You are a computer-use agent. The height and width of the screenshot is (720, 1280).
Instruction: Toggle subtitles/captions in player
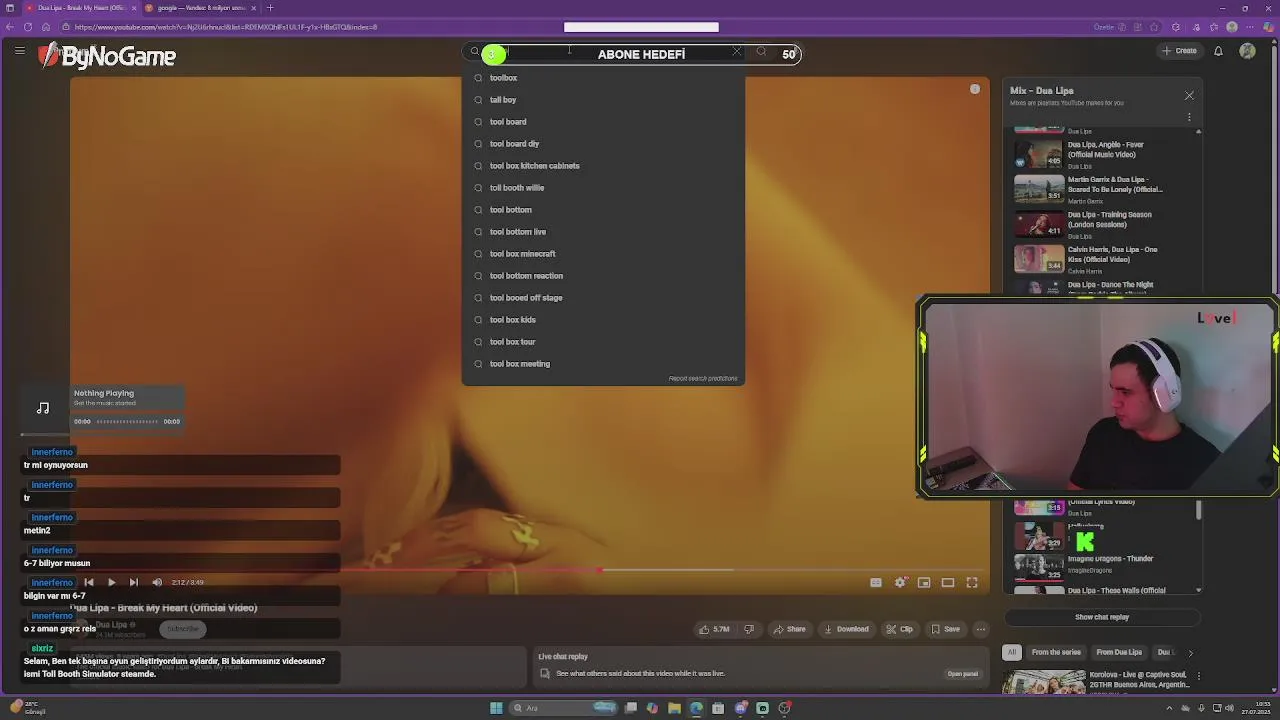tap(876, 582)
